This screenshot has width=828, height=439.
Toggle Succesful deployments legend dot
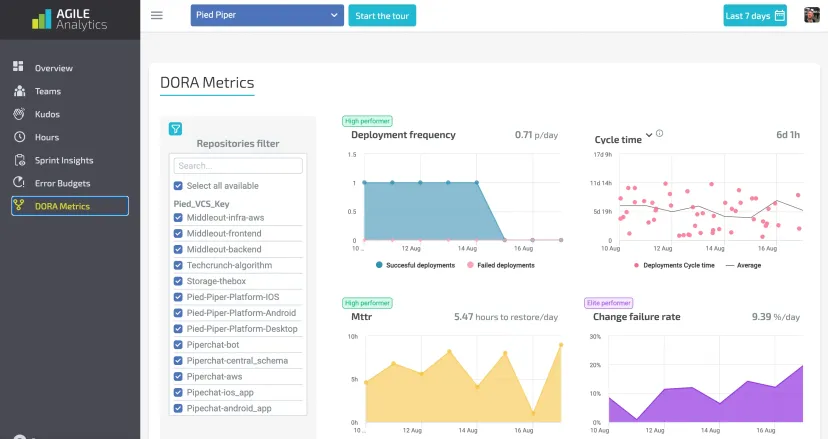(379, 265)
